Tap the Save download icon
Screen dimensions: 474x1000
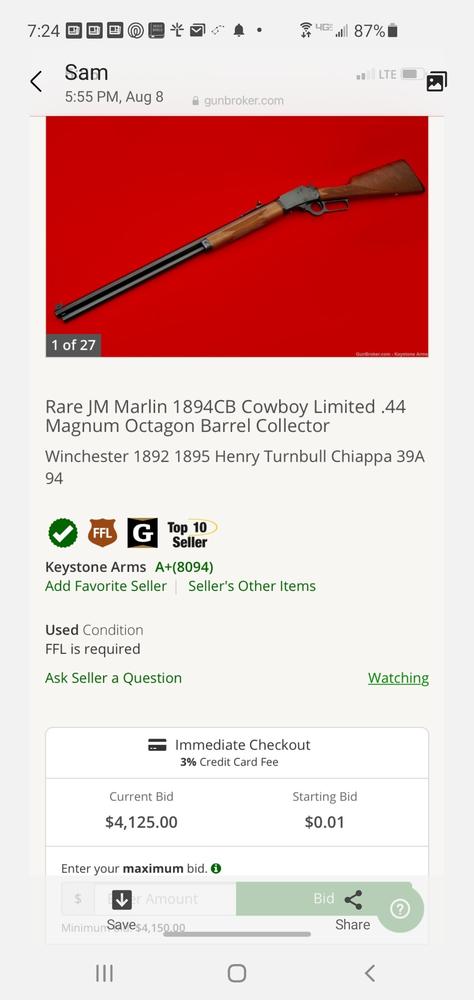pyautogui.click(x=121, y=900)
